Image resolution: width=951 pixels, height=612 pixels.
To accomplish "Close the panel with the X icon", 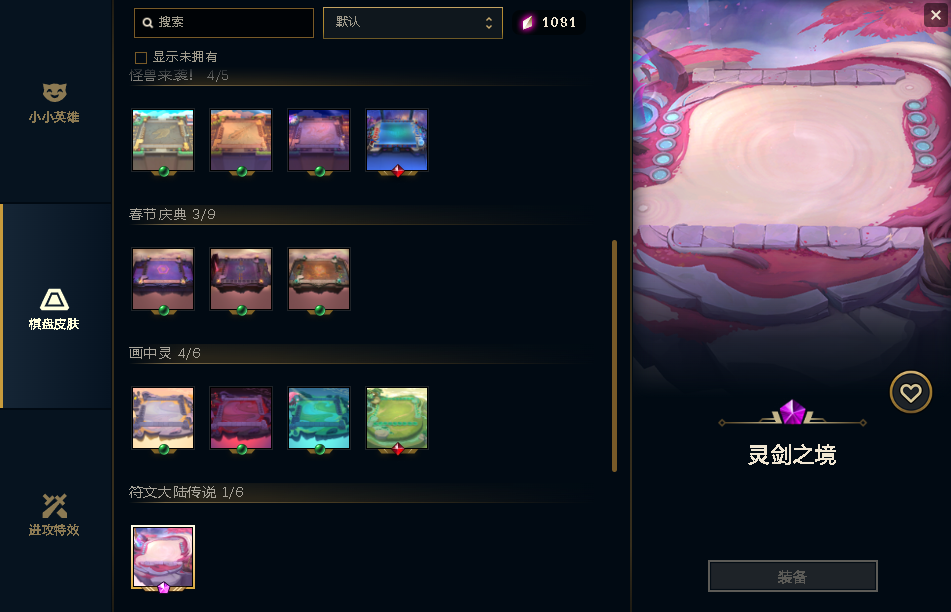I will [936, 15].
